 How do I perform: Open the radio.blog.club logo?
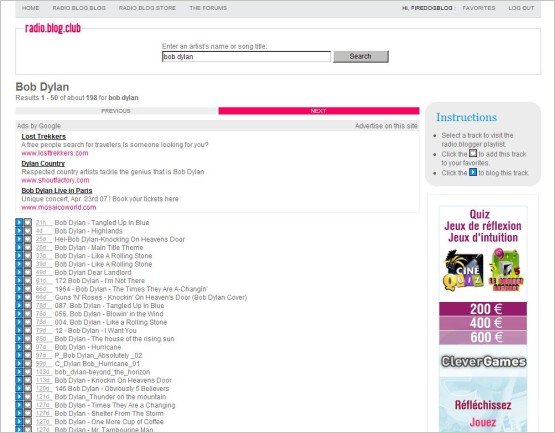[x=53, y=28]
